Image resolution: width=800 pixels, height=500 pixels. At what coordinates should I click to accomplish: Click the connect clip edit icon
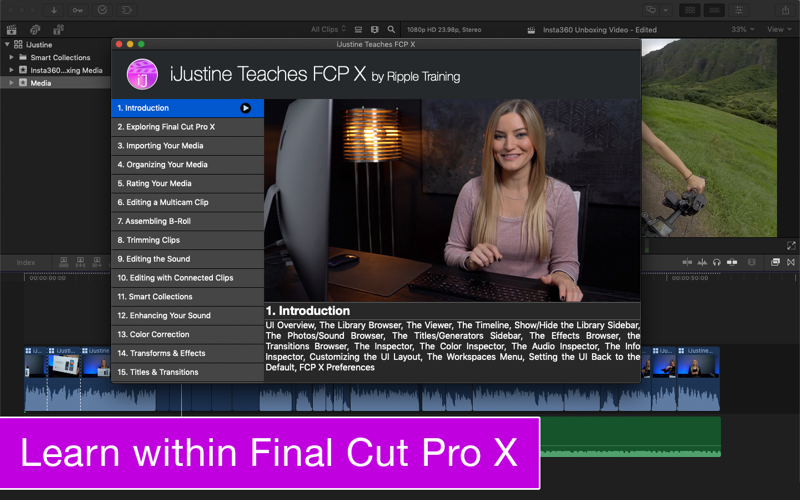tap(64, 262)
